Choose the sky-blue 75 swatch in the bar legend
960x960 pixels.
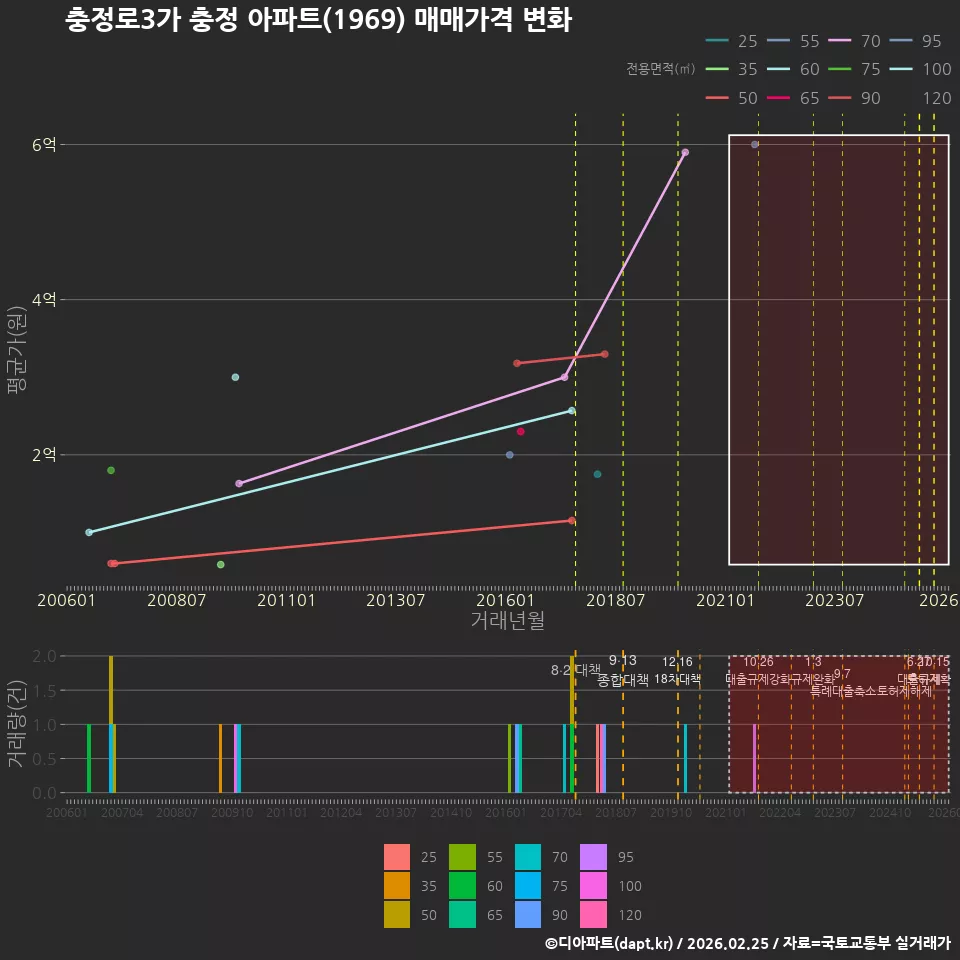pos(528,885)
